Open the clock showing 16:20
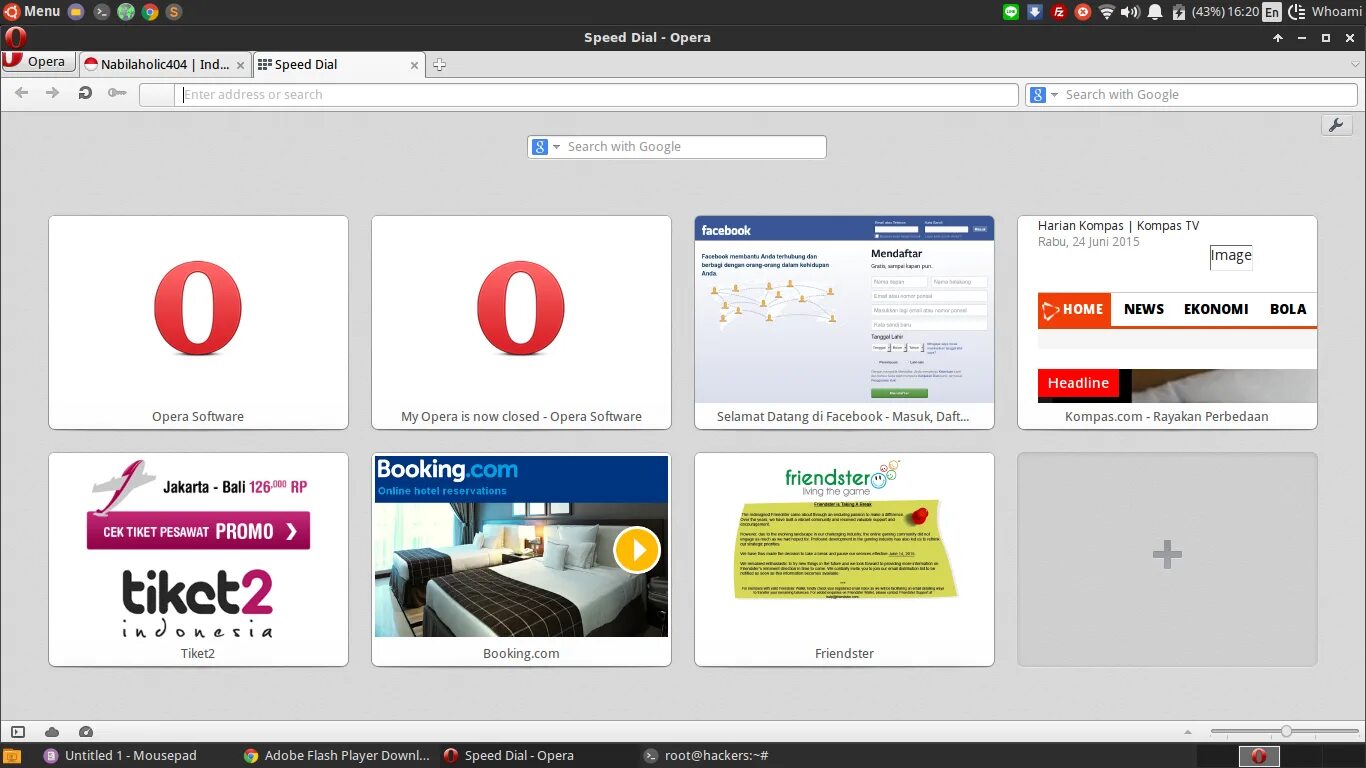1366x768 pixels. [1243, 12]
